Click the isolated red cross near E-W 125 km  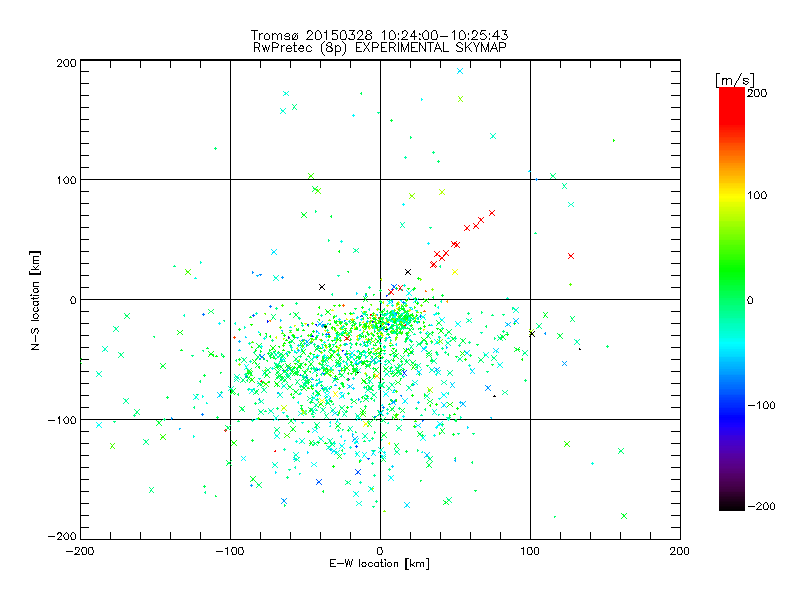[571, 256]
